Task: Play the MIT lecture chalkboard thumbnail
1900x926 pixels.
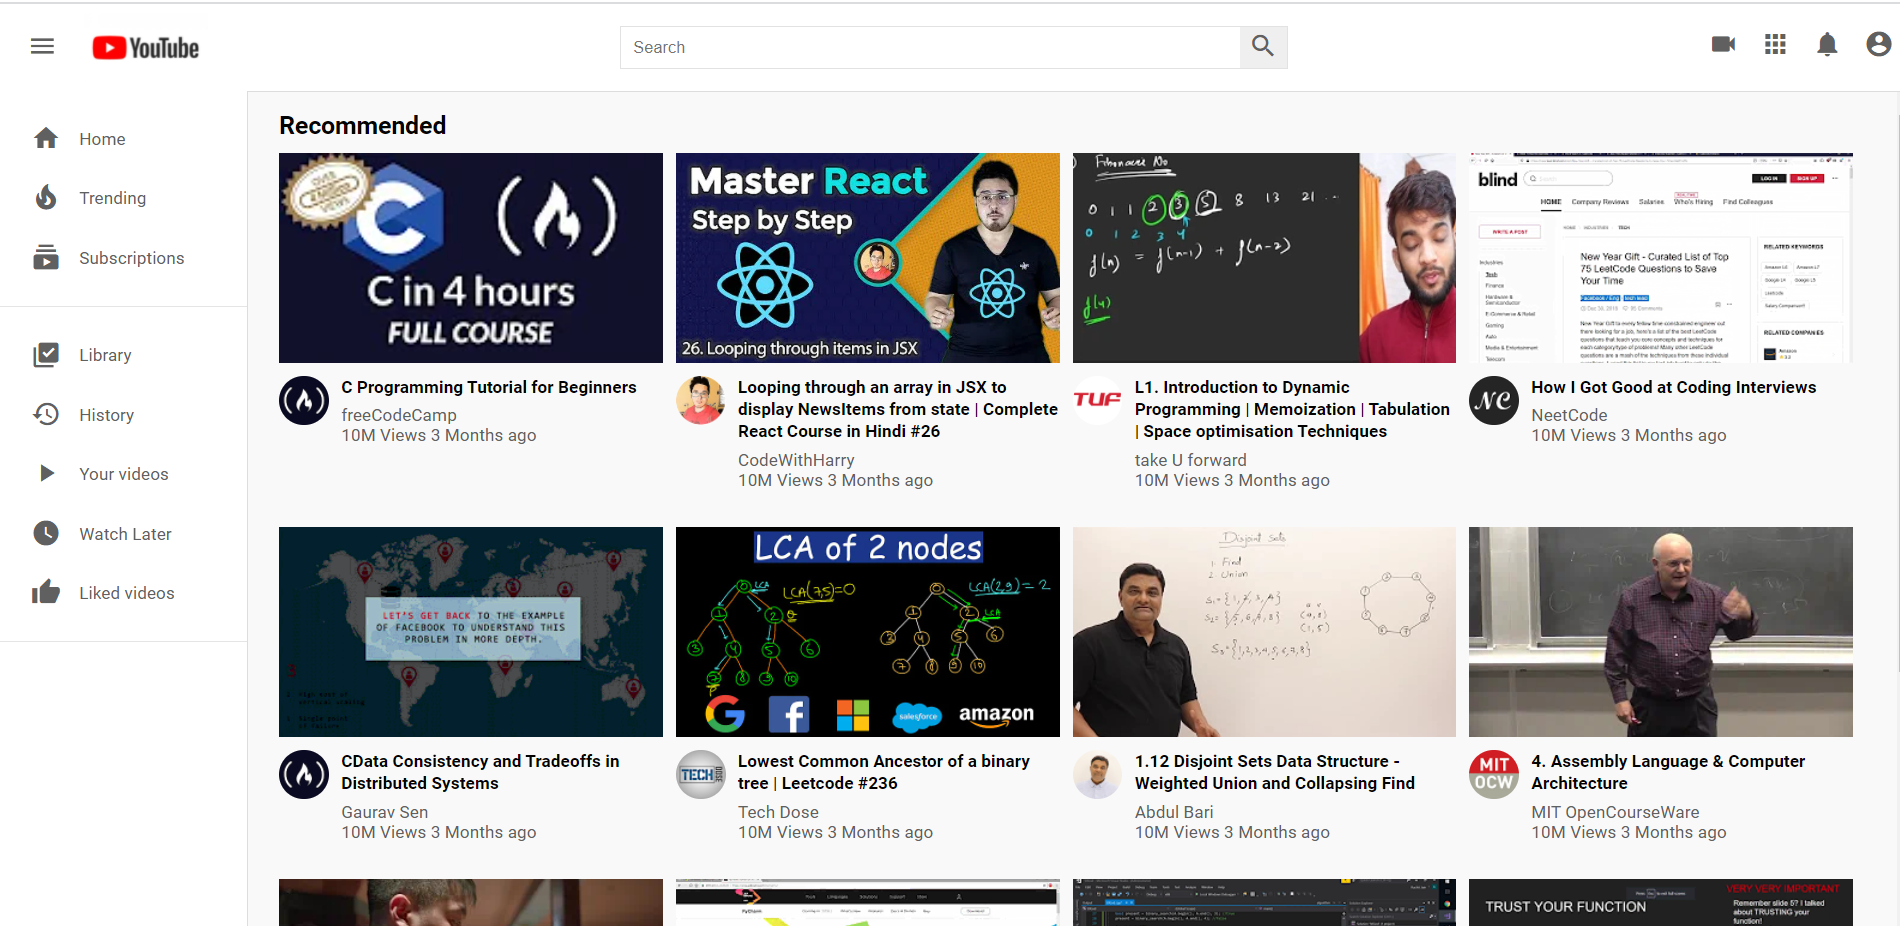Action: pos(1661,632)
